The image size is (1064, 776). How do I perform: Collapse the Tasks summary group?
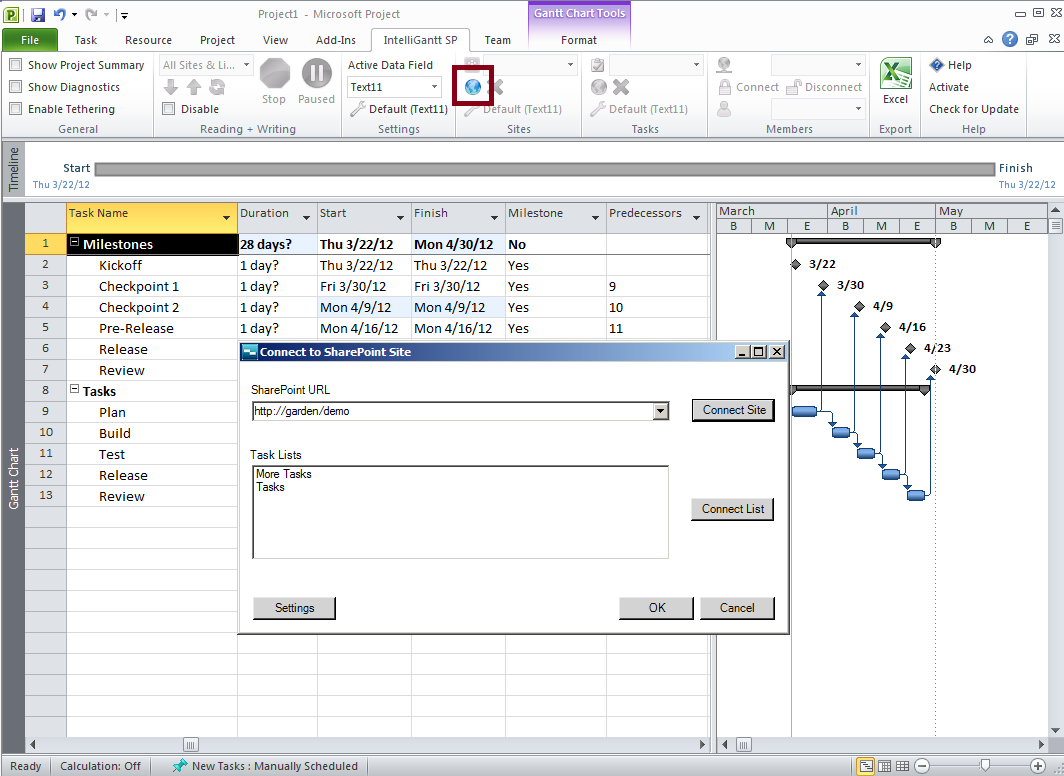(75, 389)
